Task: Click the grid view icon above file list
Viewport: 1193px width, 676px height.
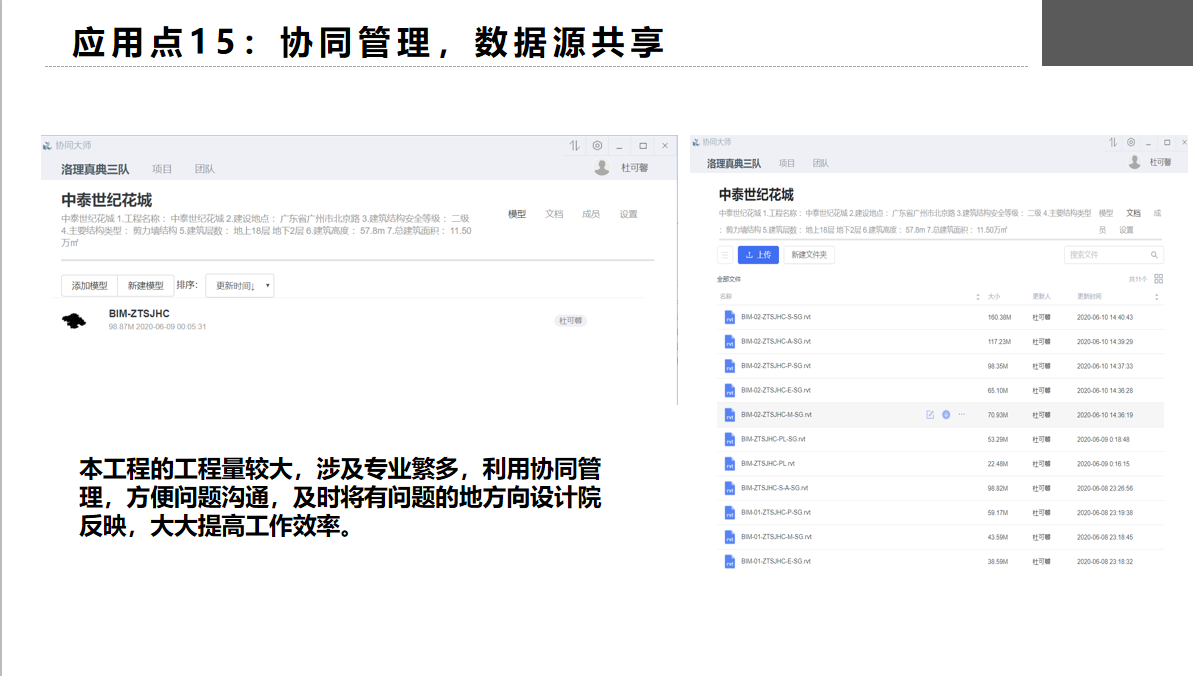Action: [x=1158, y=279]
